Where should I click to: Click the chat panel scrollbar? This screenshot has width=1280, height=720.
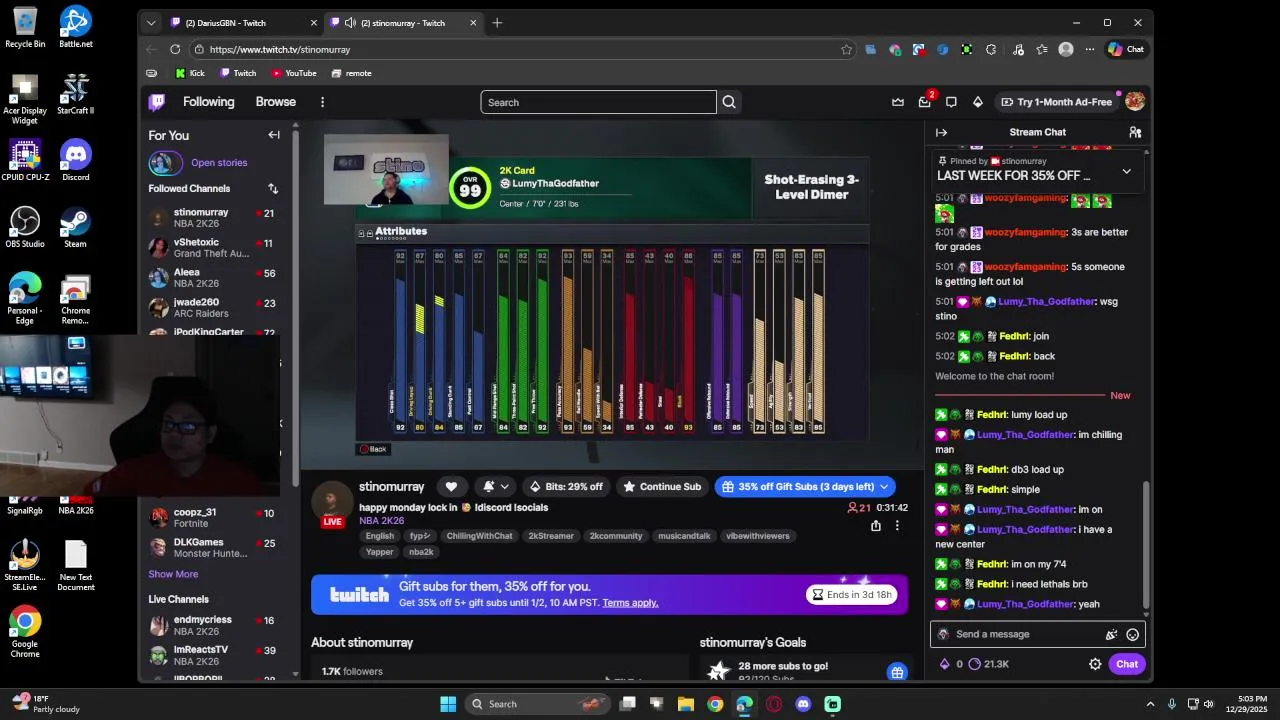click(1146, 547)
